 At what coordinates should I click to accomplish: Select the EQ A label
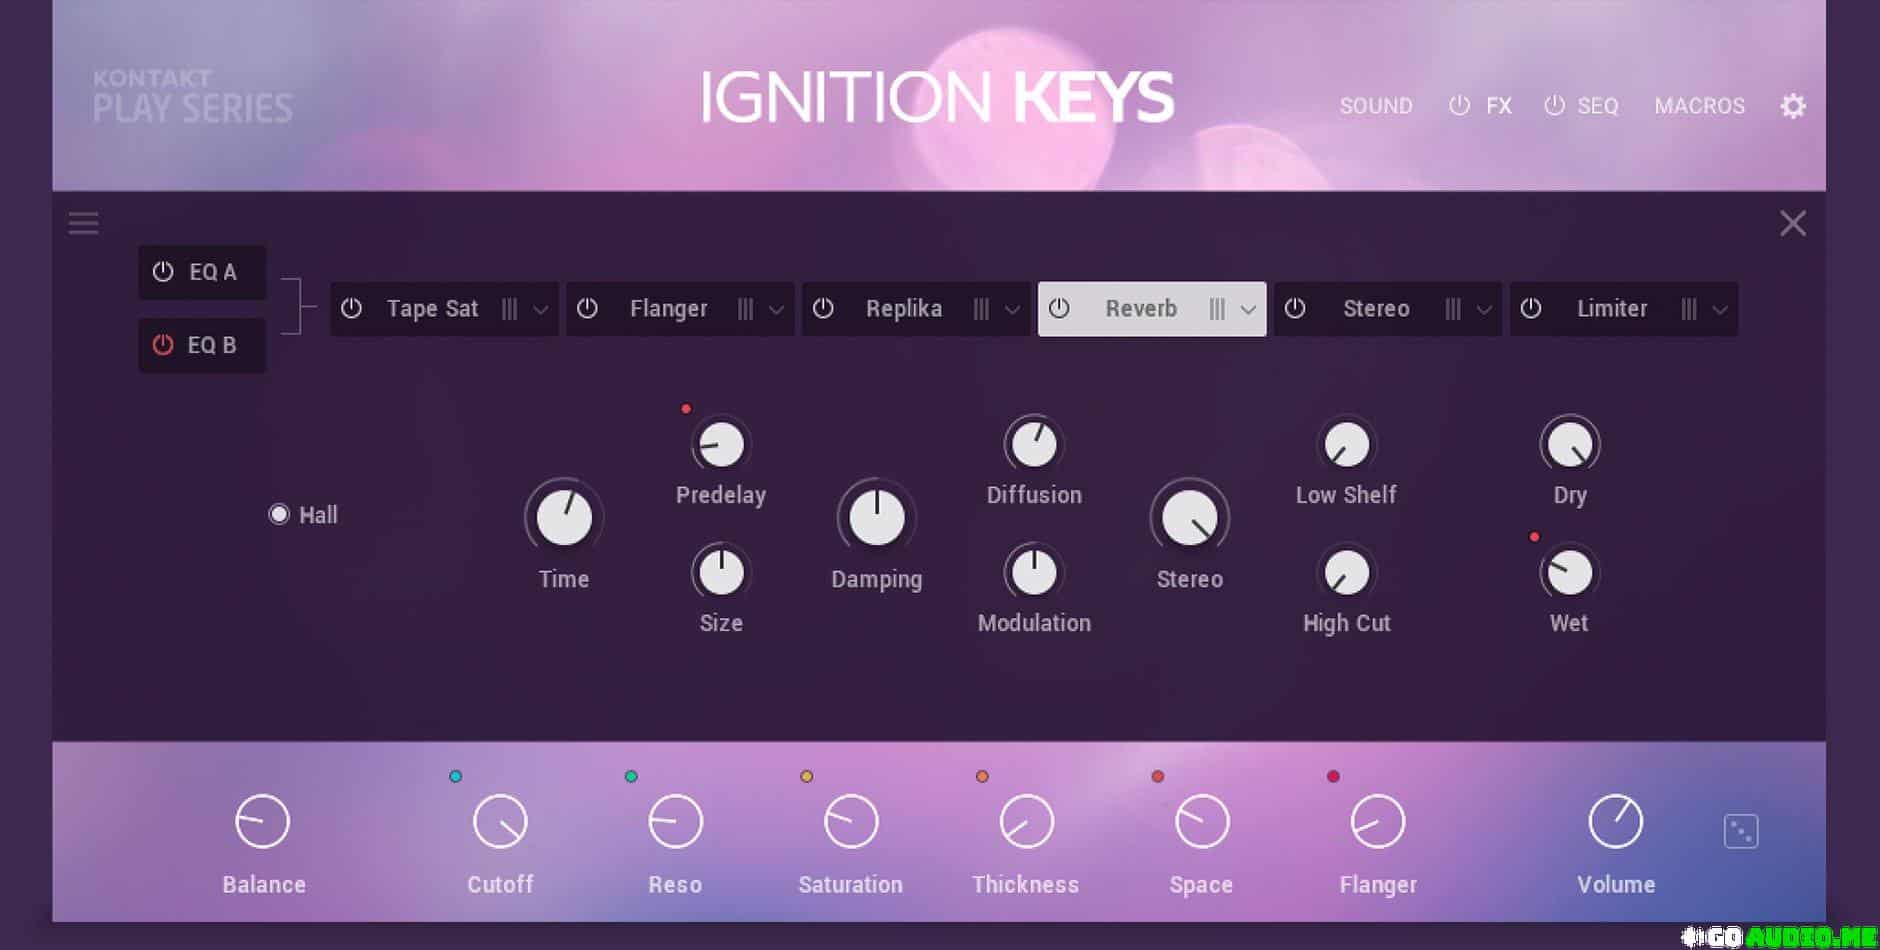click(x=213, y=272)
